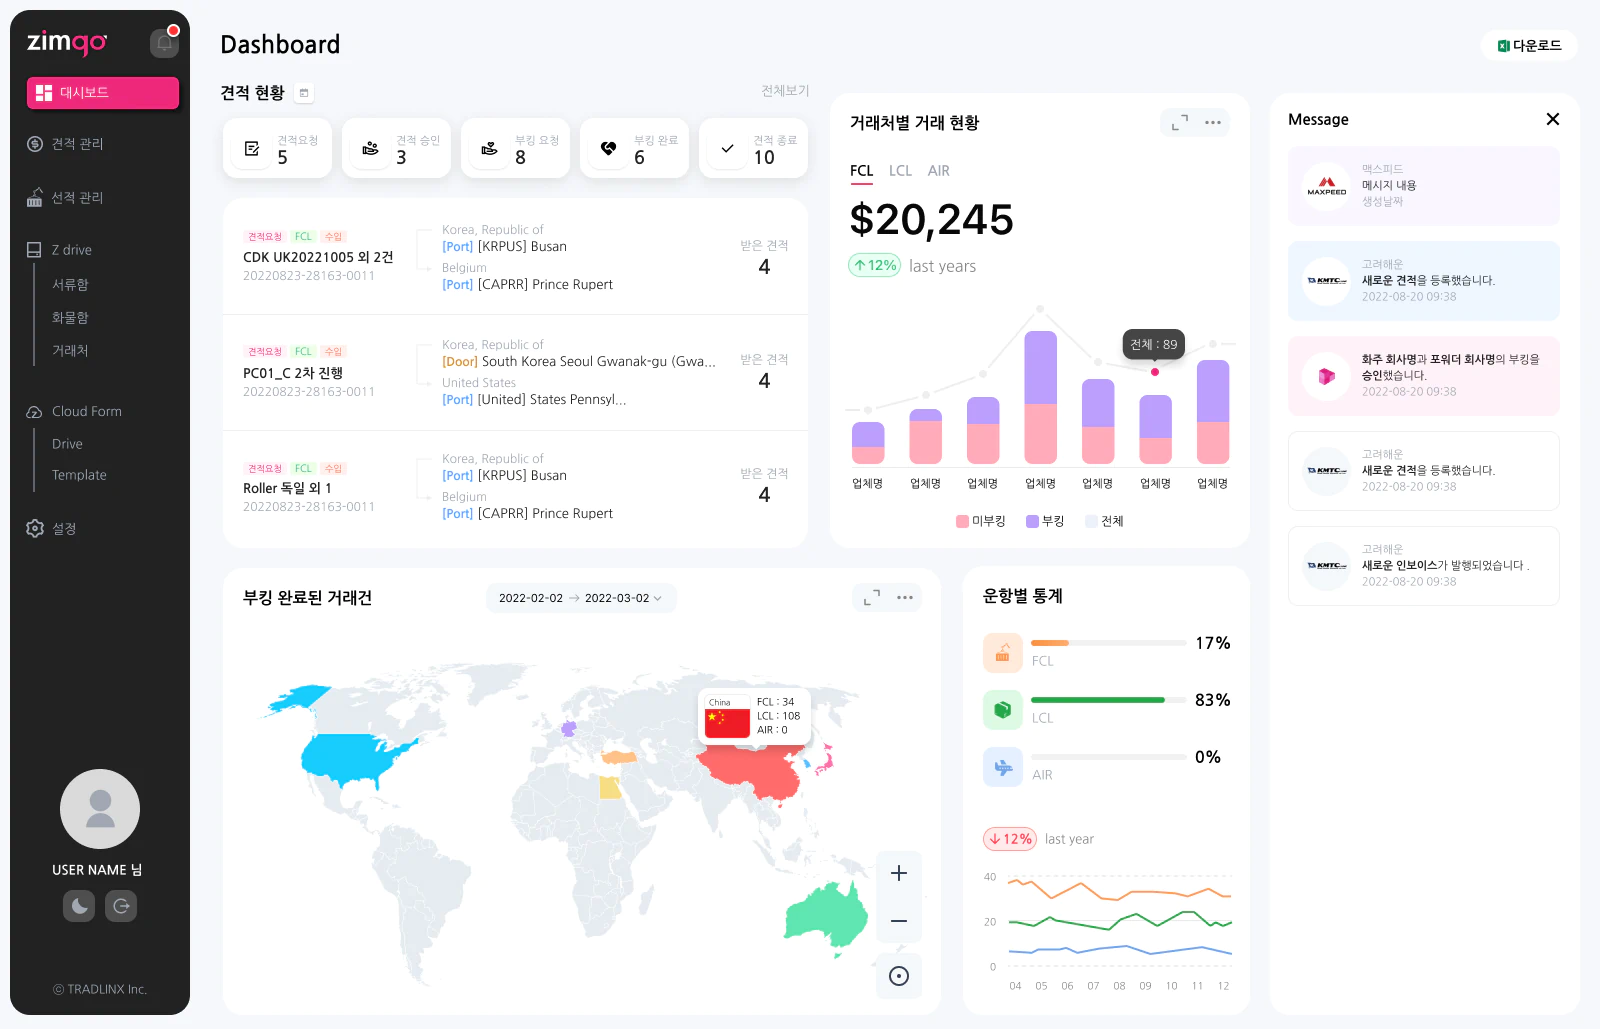
Task: Expand the Z drive tree in the sidebar
Action: (x=71, y=249)
